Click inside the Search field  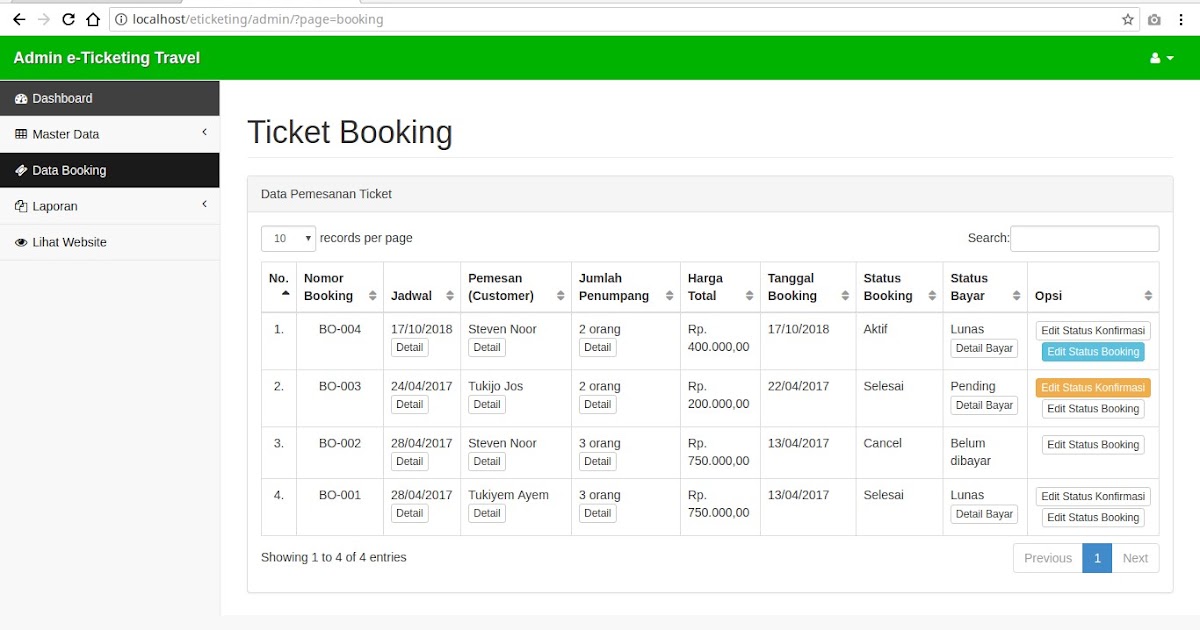coord(1085,238)
